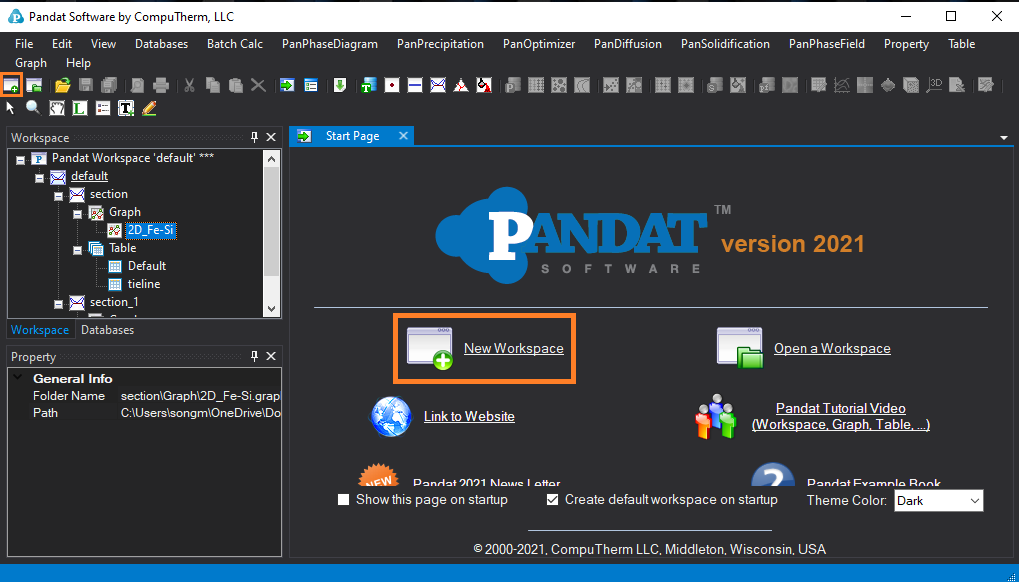Click the greyed database icon with S
The image size is (1019, 582).
pyautogui.click(x=715, y=85)
